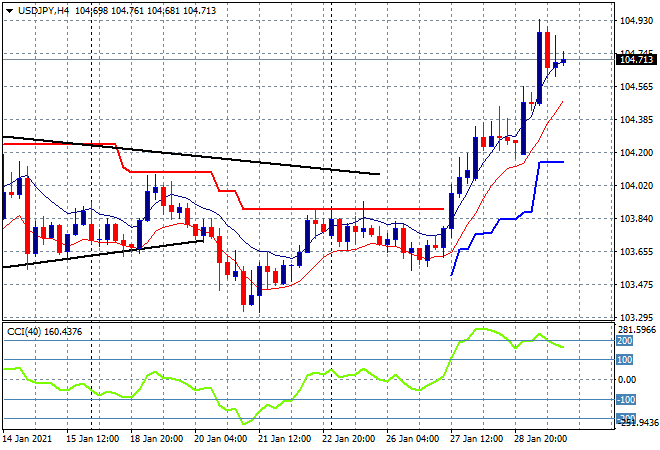Click the 18 Jan 20:00 time label
660x450 pixels.
tap(156, 439)
